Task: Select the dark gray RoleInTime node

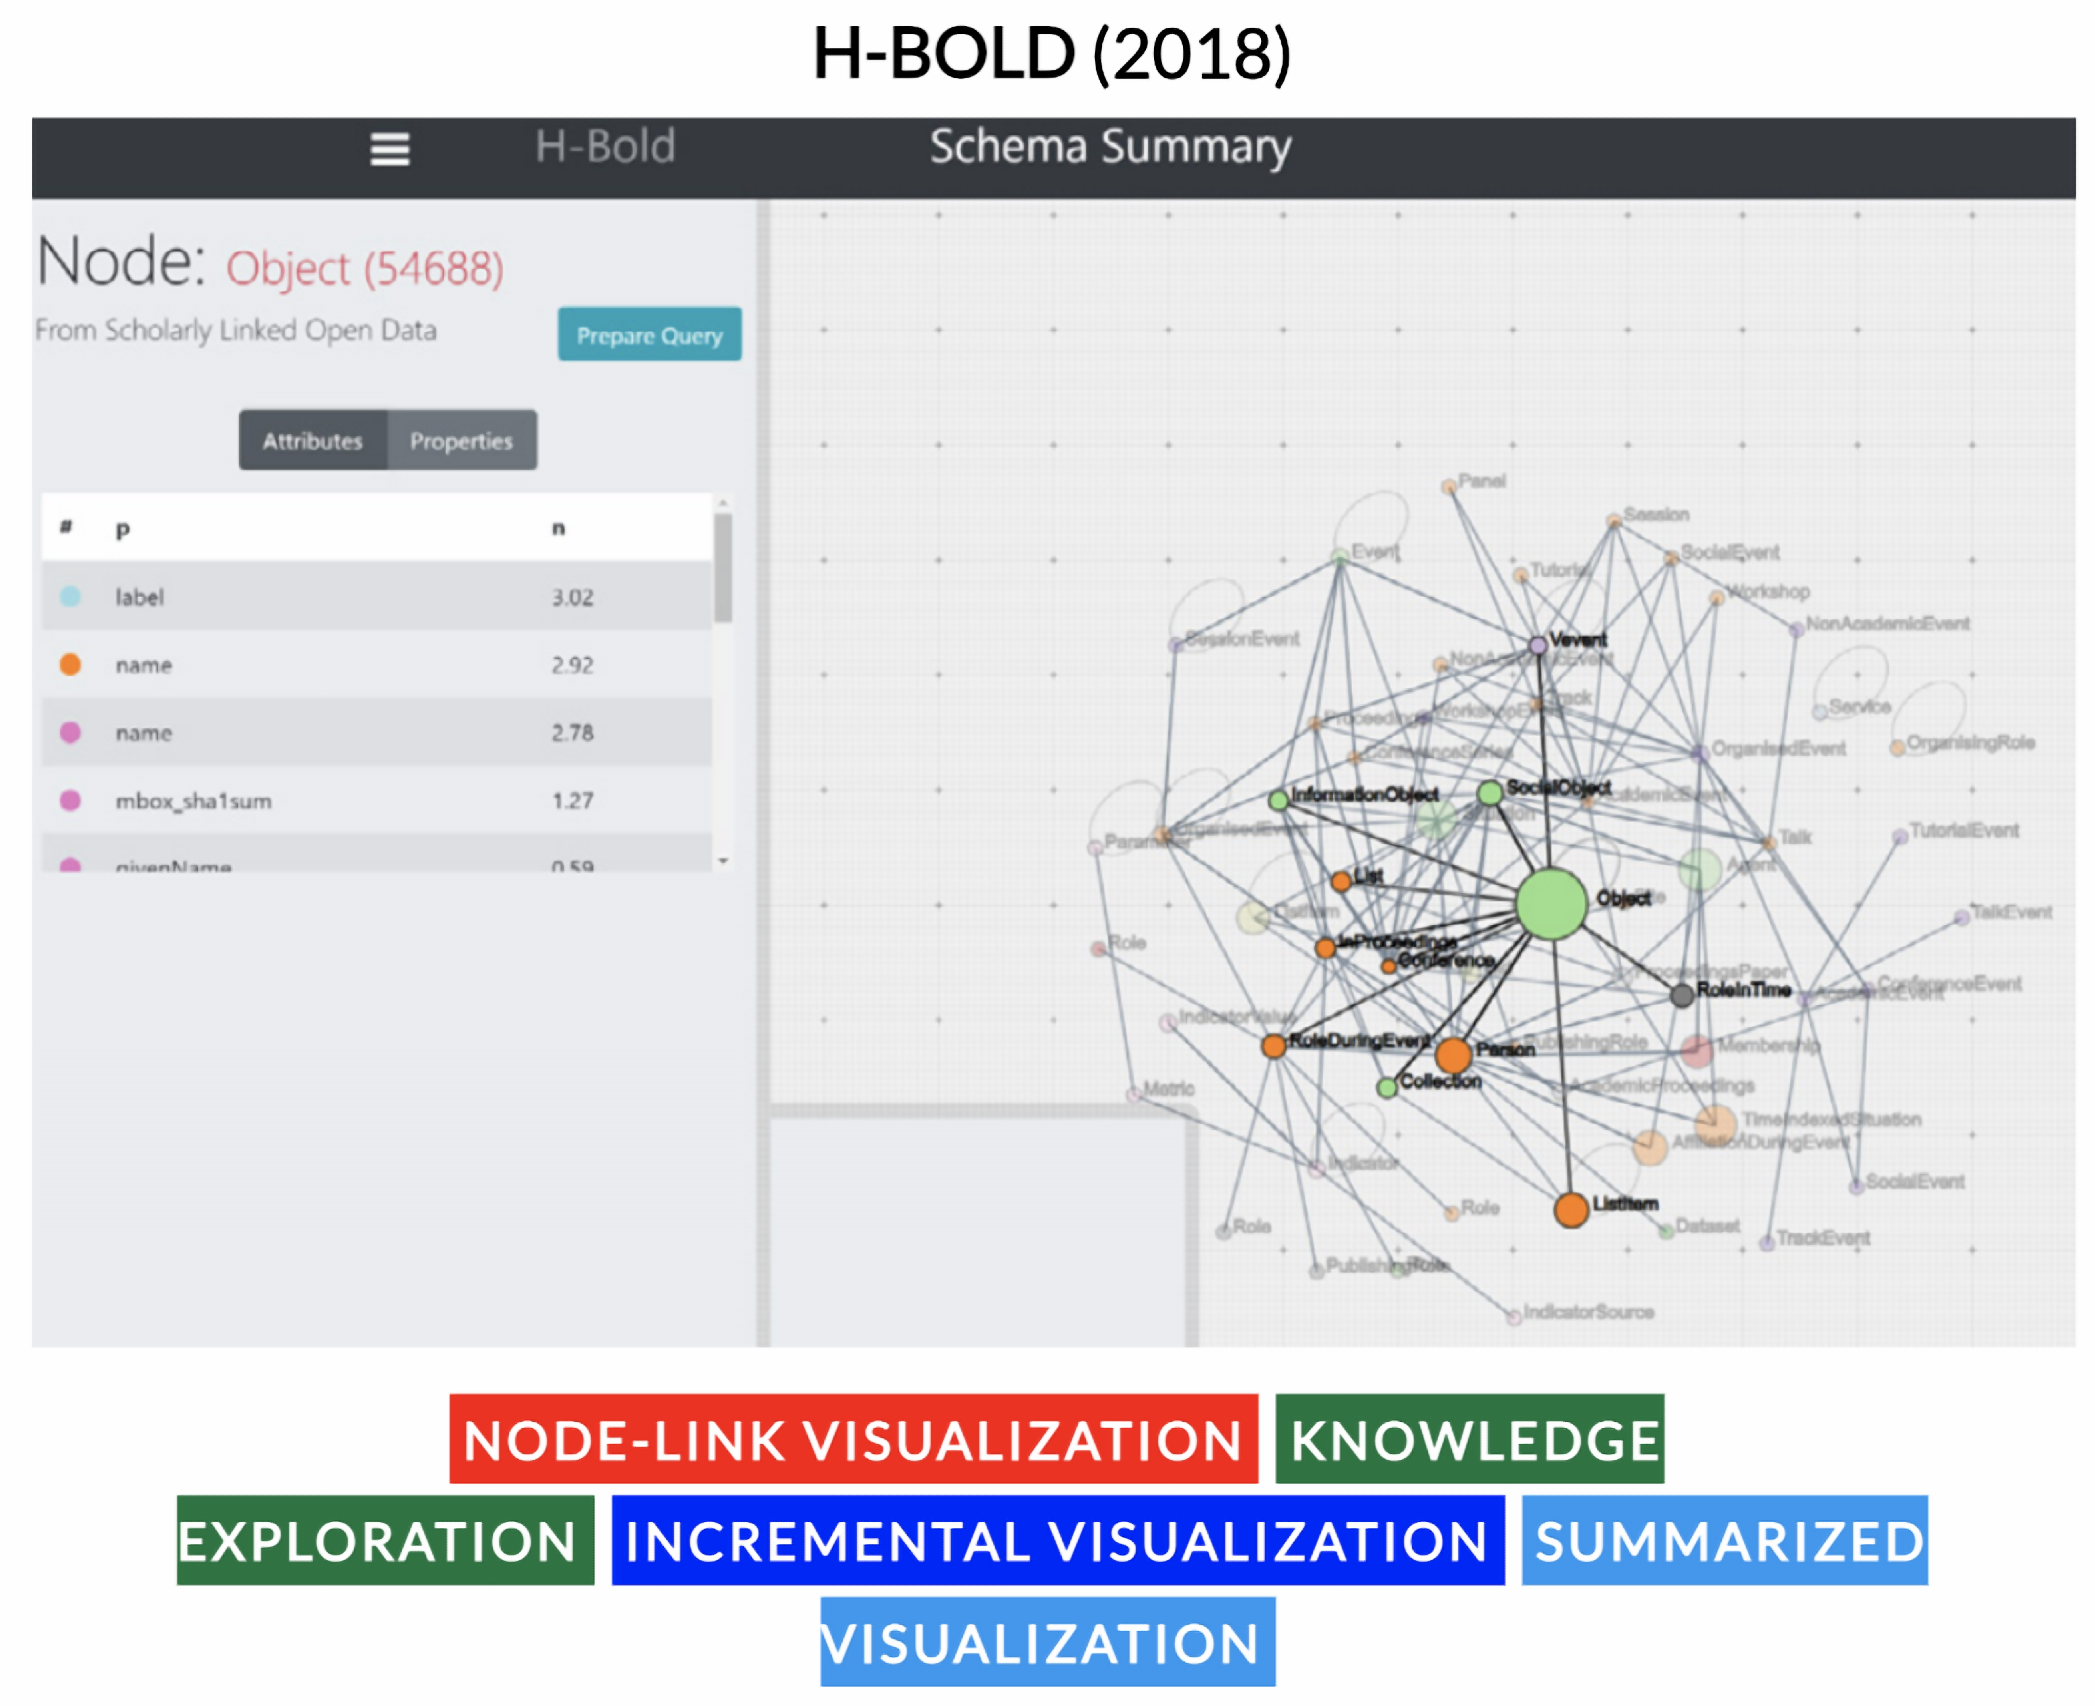Action: pyautogui.click(x=1682, y=994)
